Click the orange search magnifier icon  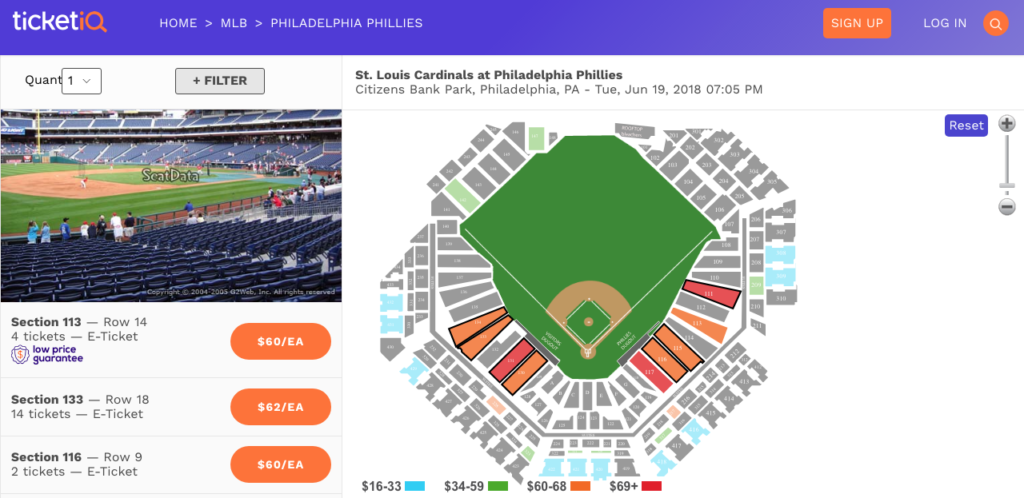(x=995, y=24)
